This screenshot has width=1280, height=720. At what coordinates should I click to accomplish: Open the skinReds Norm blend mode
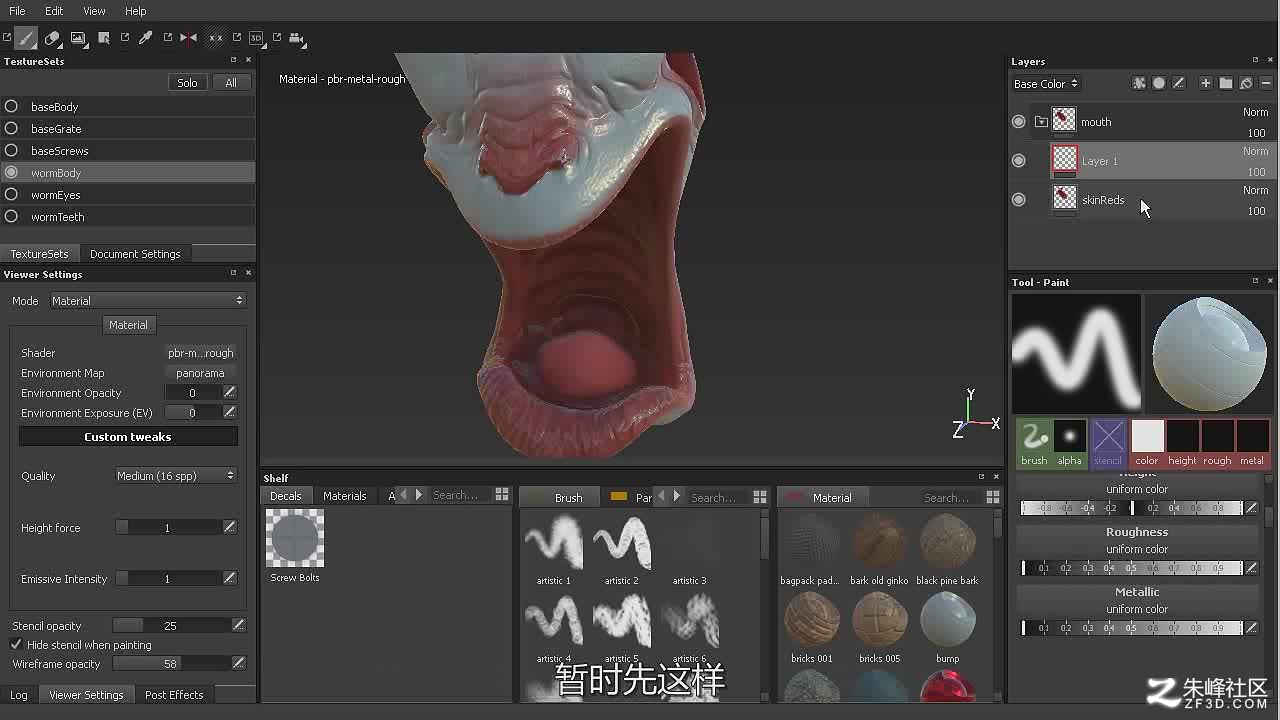(1255, 190)
